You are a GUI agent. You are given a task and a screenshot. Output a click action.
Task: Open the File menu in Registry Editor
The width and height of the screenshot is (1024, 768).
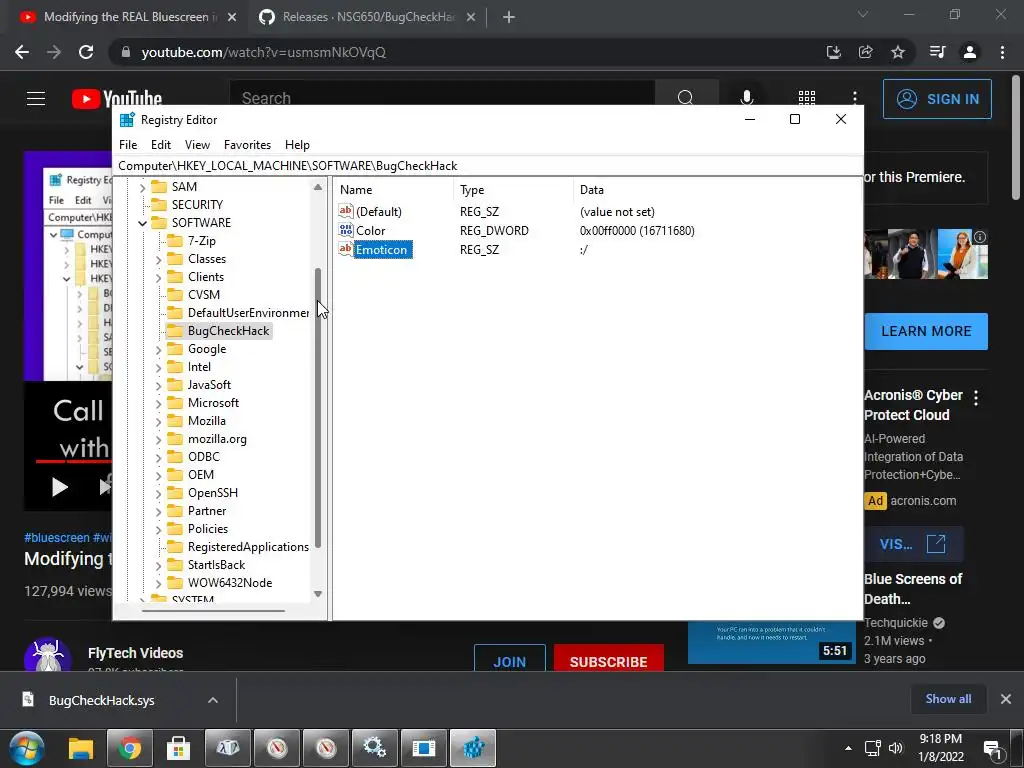[128, 145]
